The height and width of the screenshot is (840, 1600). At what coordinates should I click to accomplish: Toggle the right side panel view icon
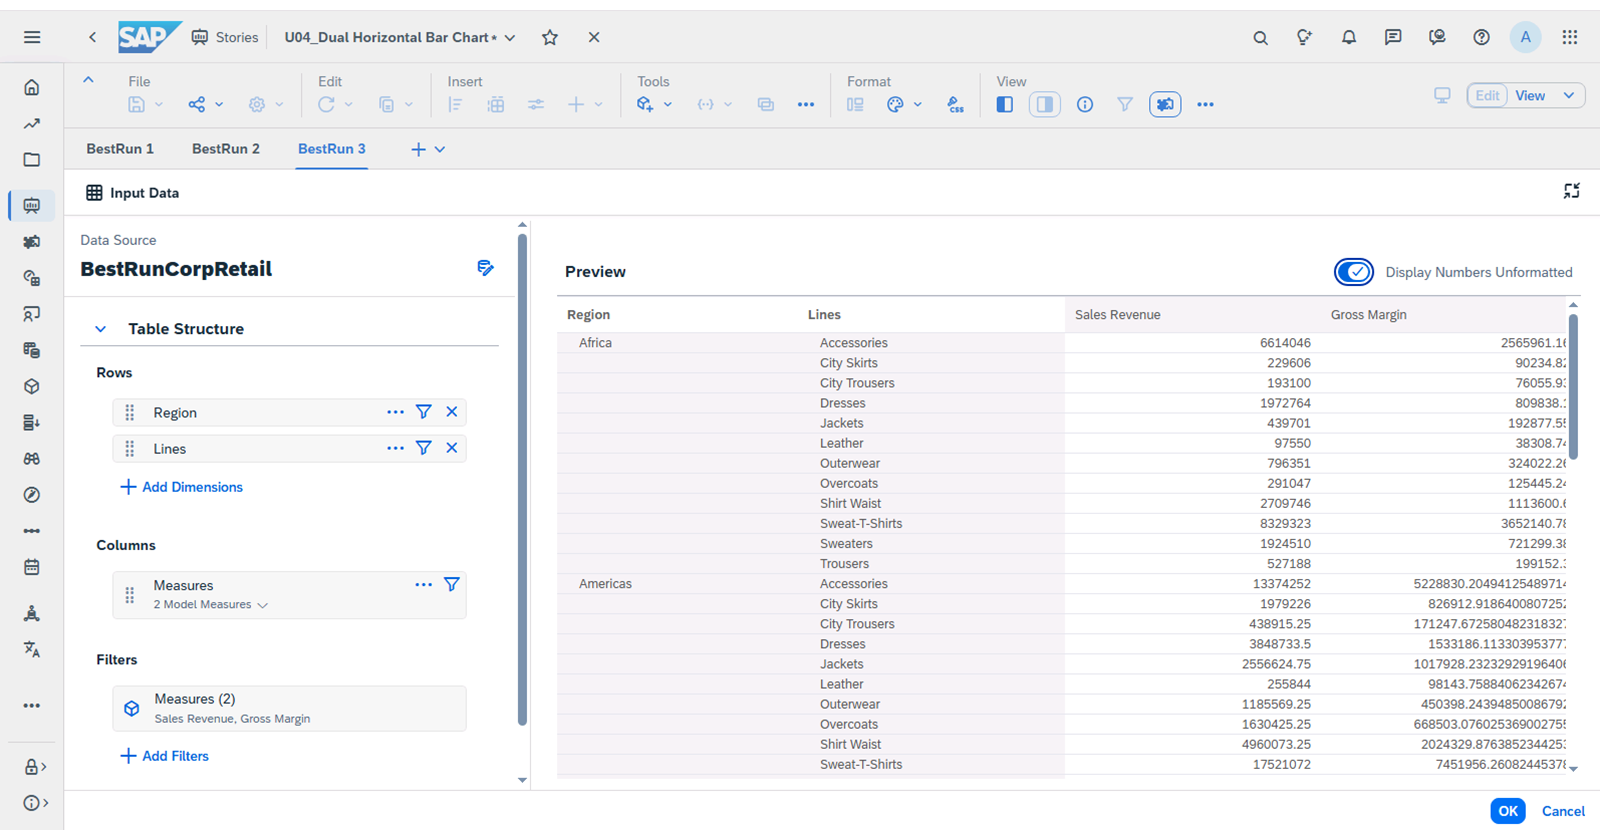pos(1044,104)
